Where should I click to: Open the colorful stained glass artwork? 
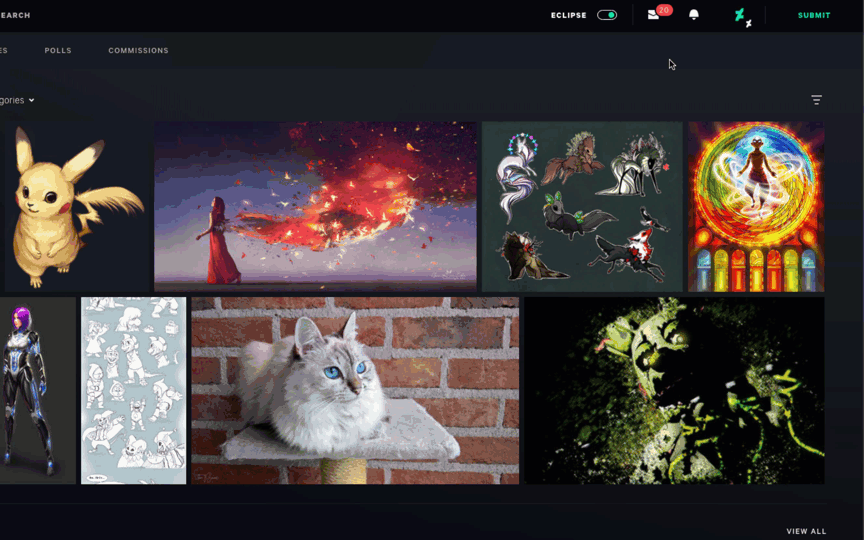[756, 207]
